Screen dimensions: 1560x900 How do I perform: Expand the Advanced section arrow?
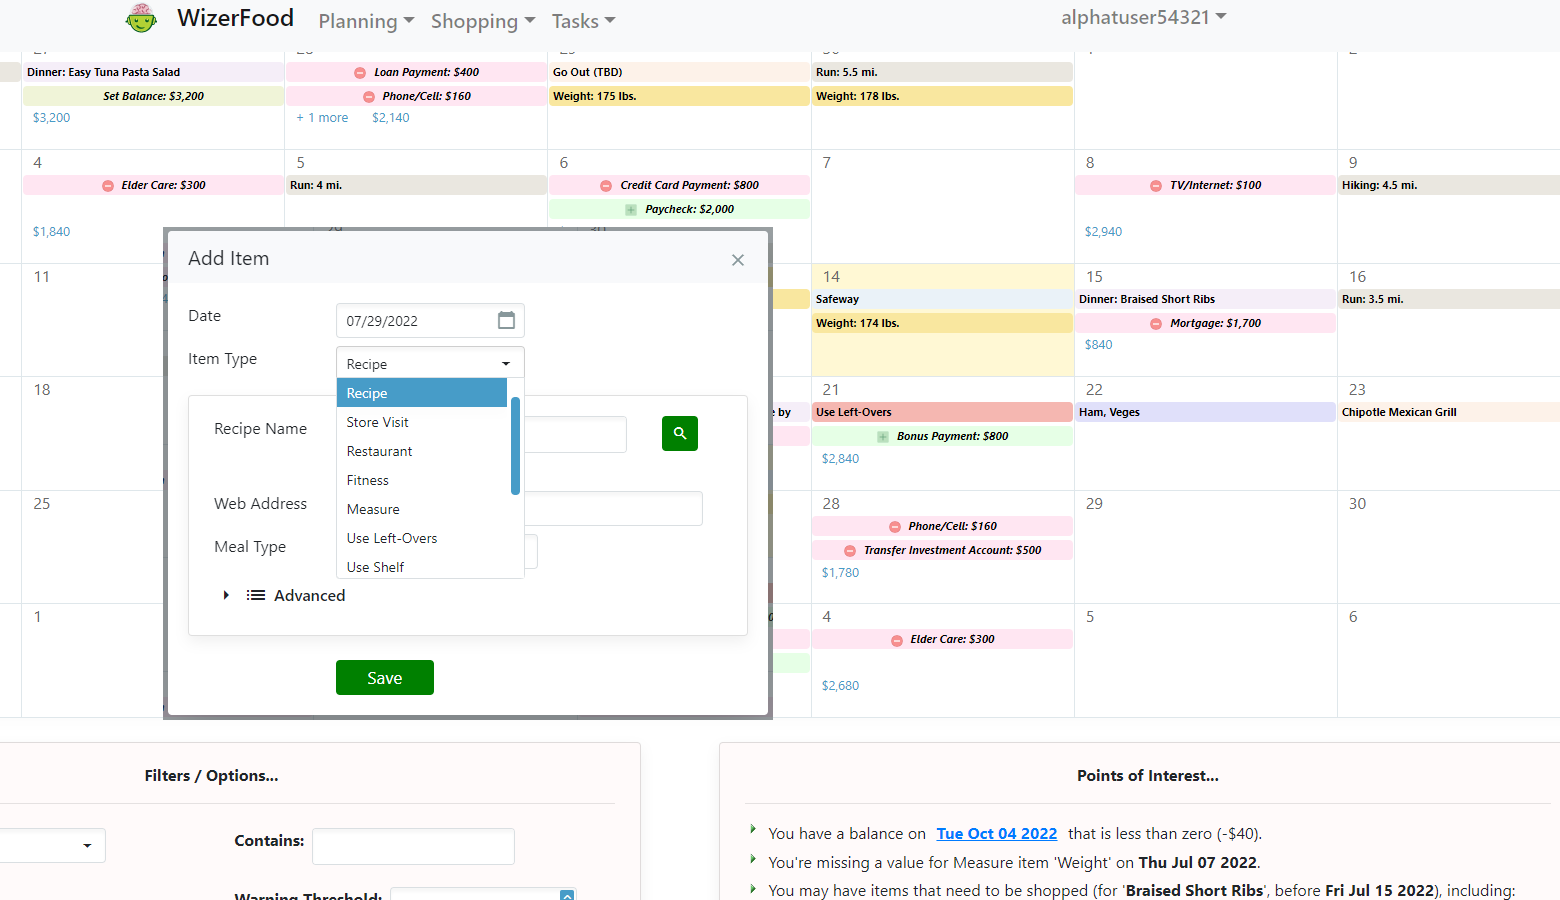point(226,595)
